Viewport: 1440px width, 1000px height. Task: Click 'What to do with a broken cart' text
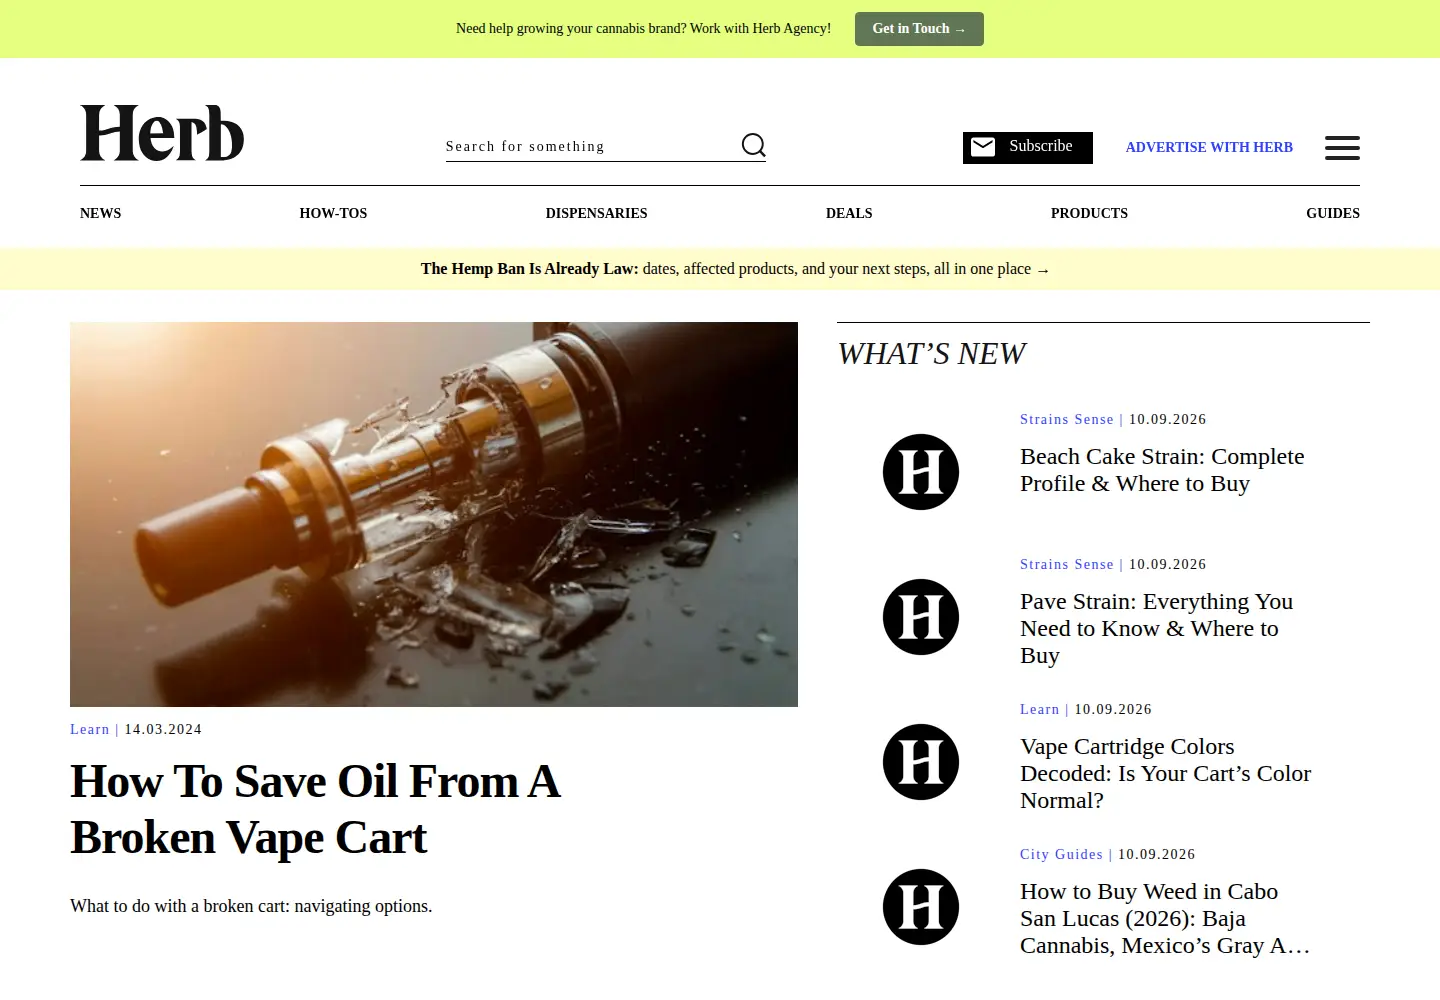point(251,906)
